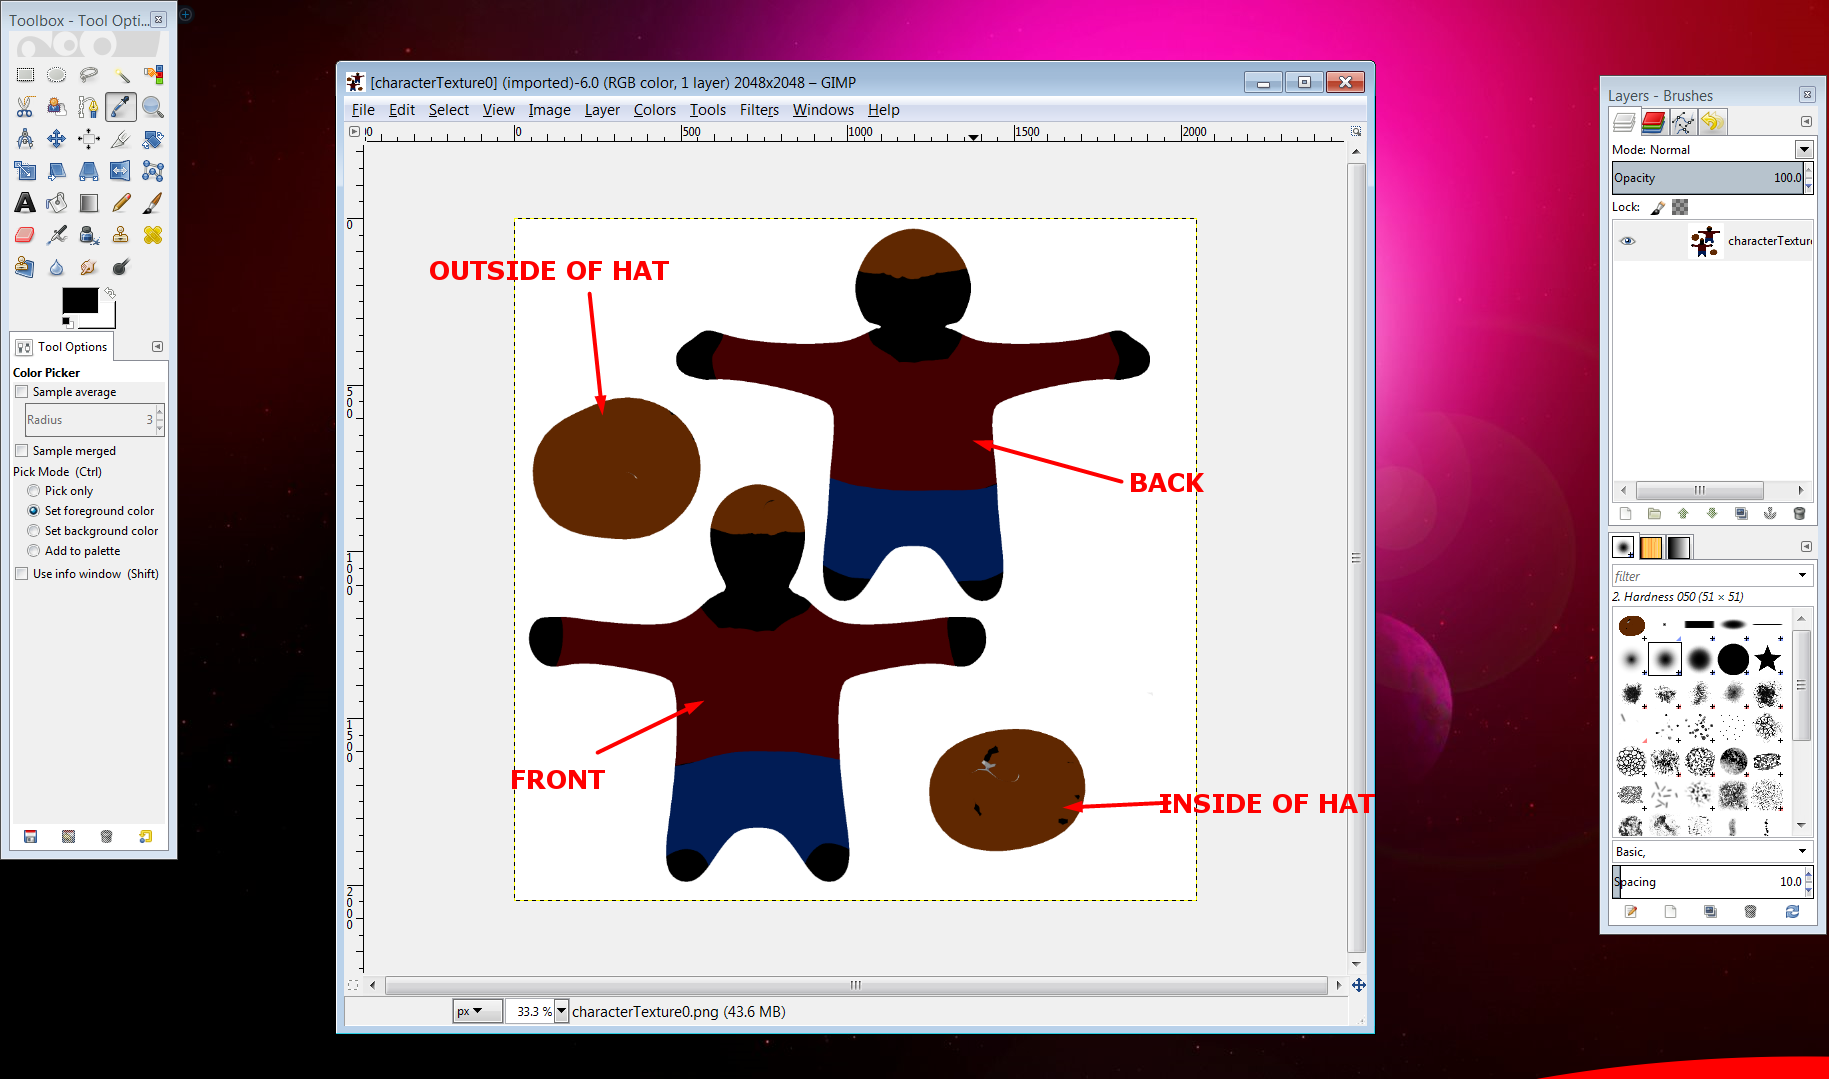The height and width of the screenshot is (1079, 1829).
Task: Open the ruler corner image menu button
Action: 354,131
